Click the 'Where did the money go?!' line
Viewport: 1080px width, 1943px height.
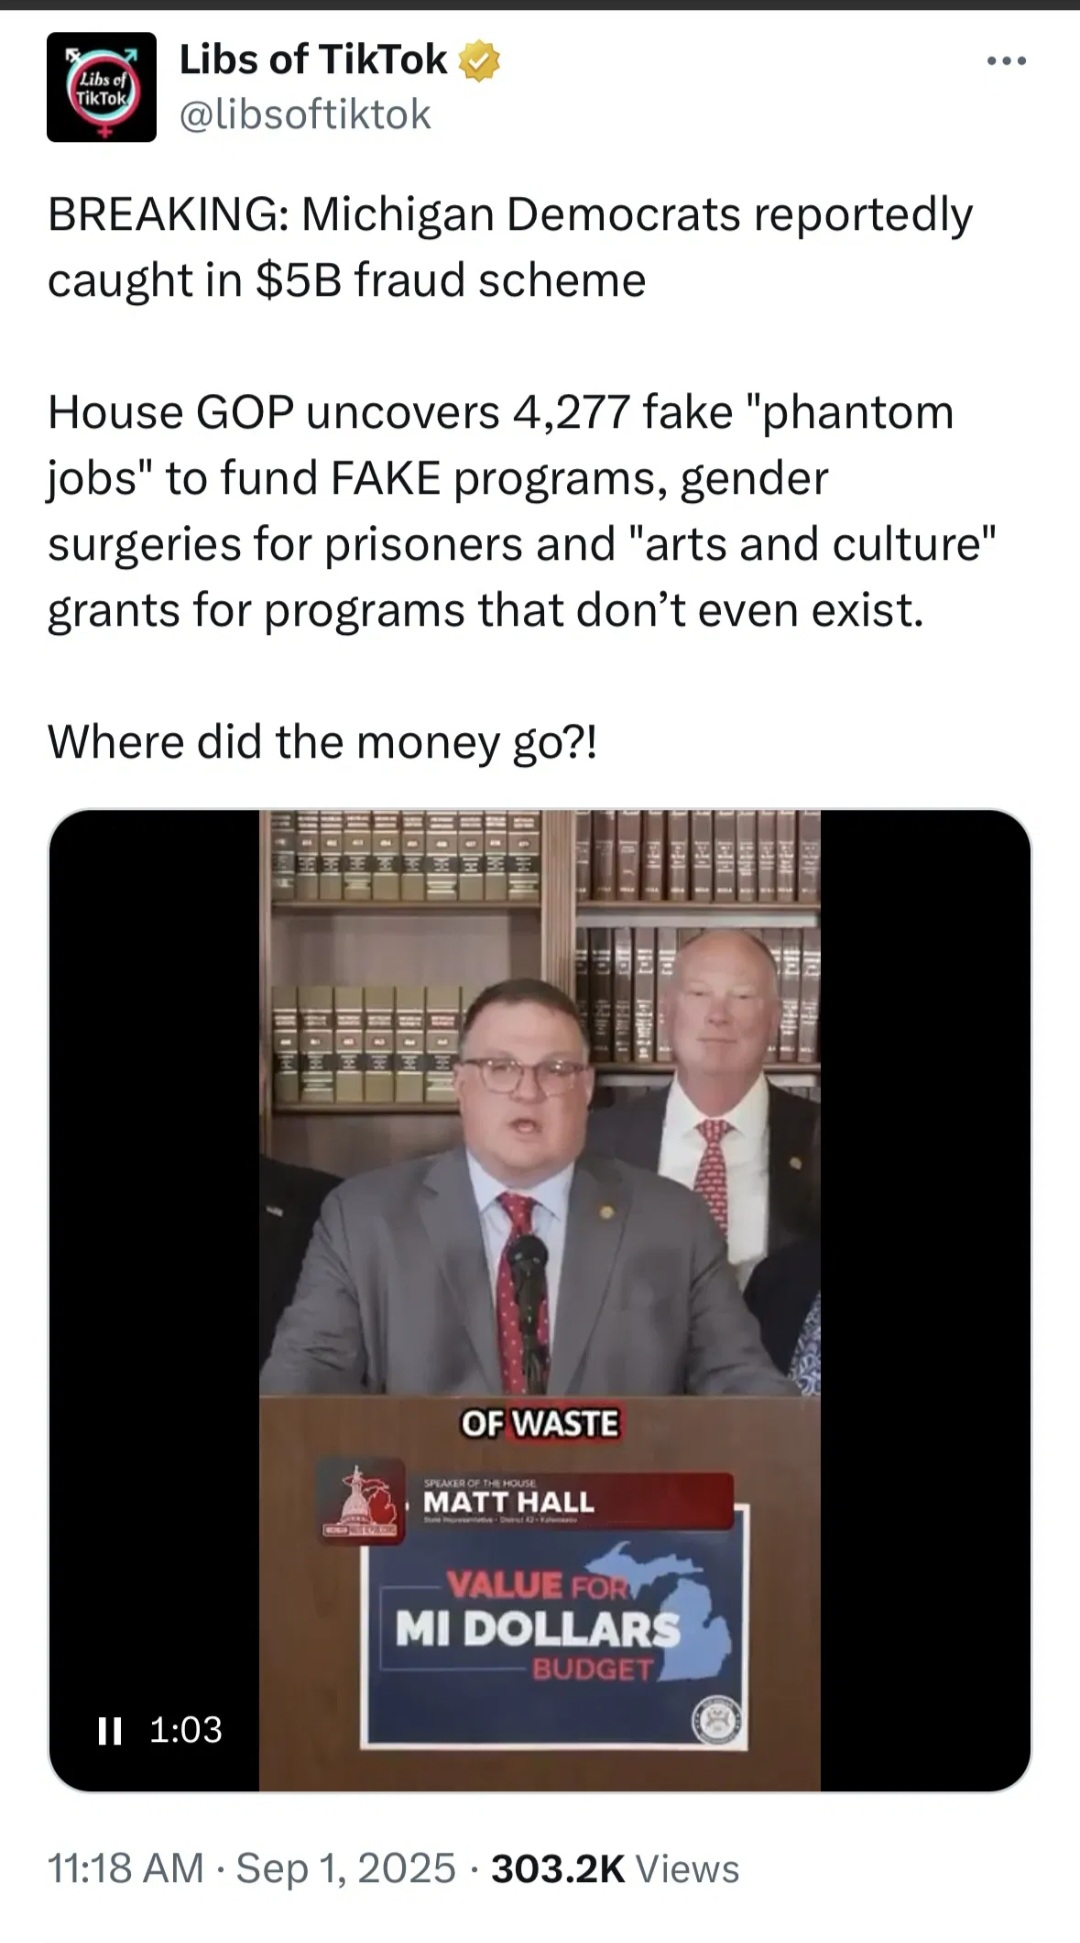pos(322,742)
